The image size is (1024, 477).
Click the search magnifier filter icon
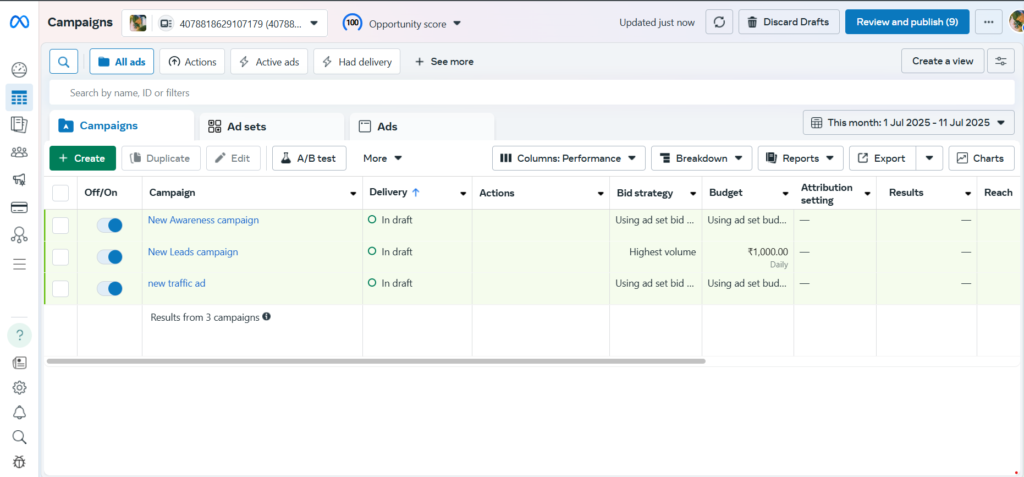(63, 62)
